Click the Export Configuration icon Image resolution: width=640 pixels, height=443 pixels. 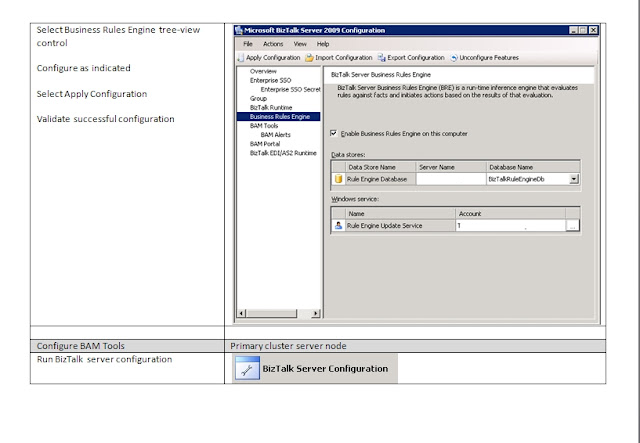[381, 58]
